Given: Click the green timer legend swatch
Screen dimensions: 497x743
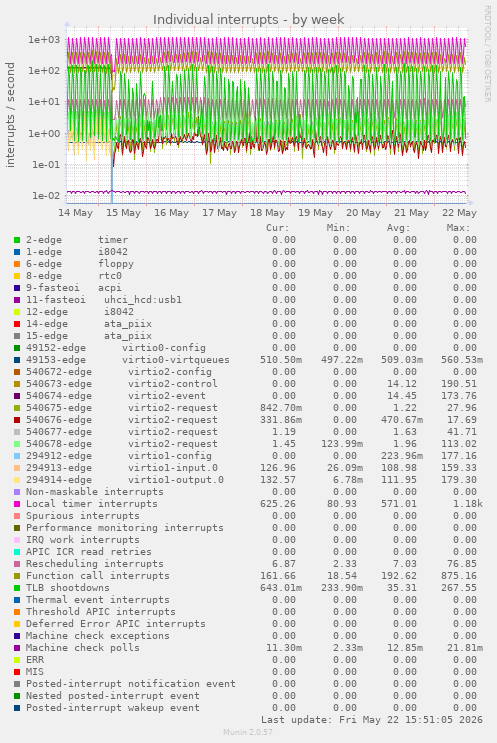Looking at the screenshot, I should [x=17, y=240].
